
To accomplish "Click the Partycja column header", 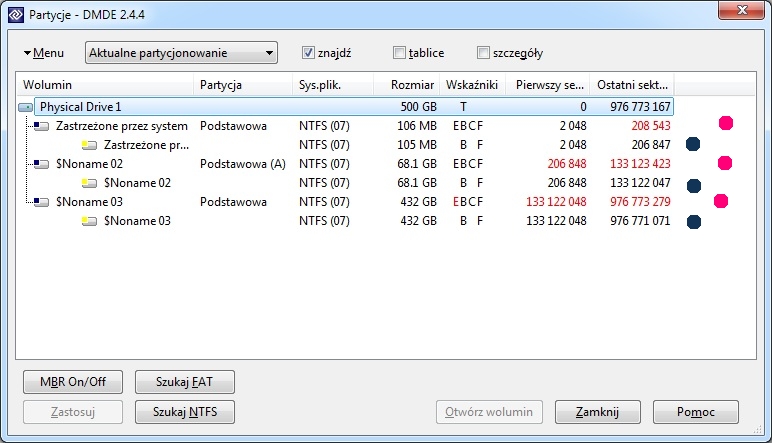I will pos(243,85).
